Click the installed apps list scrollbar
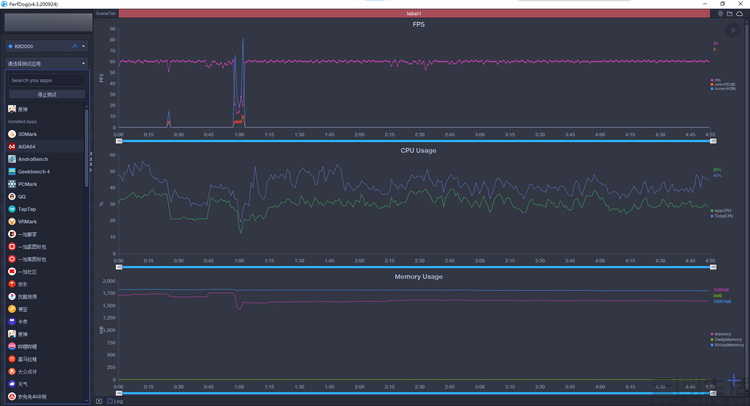 pyautogui.click(x=87, y=147)
